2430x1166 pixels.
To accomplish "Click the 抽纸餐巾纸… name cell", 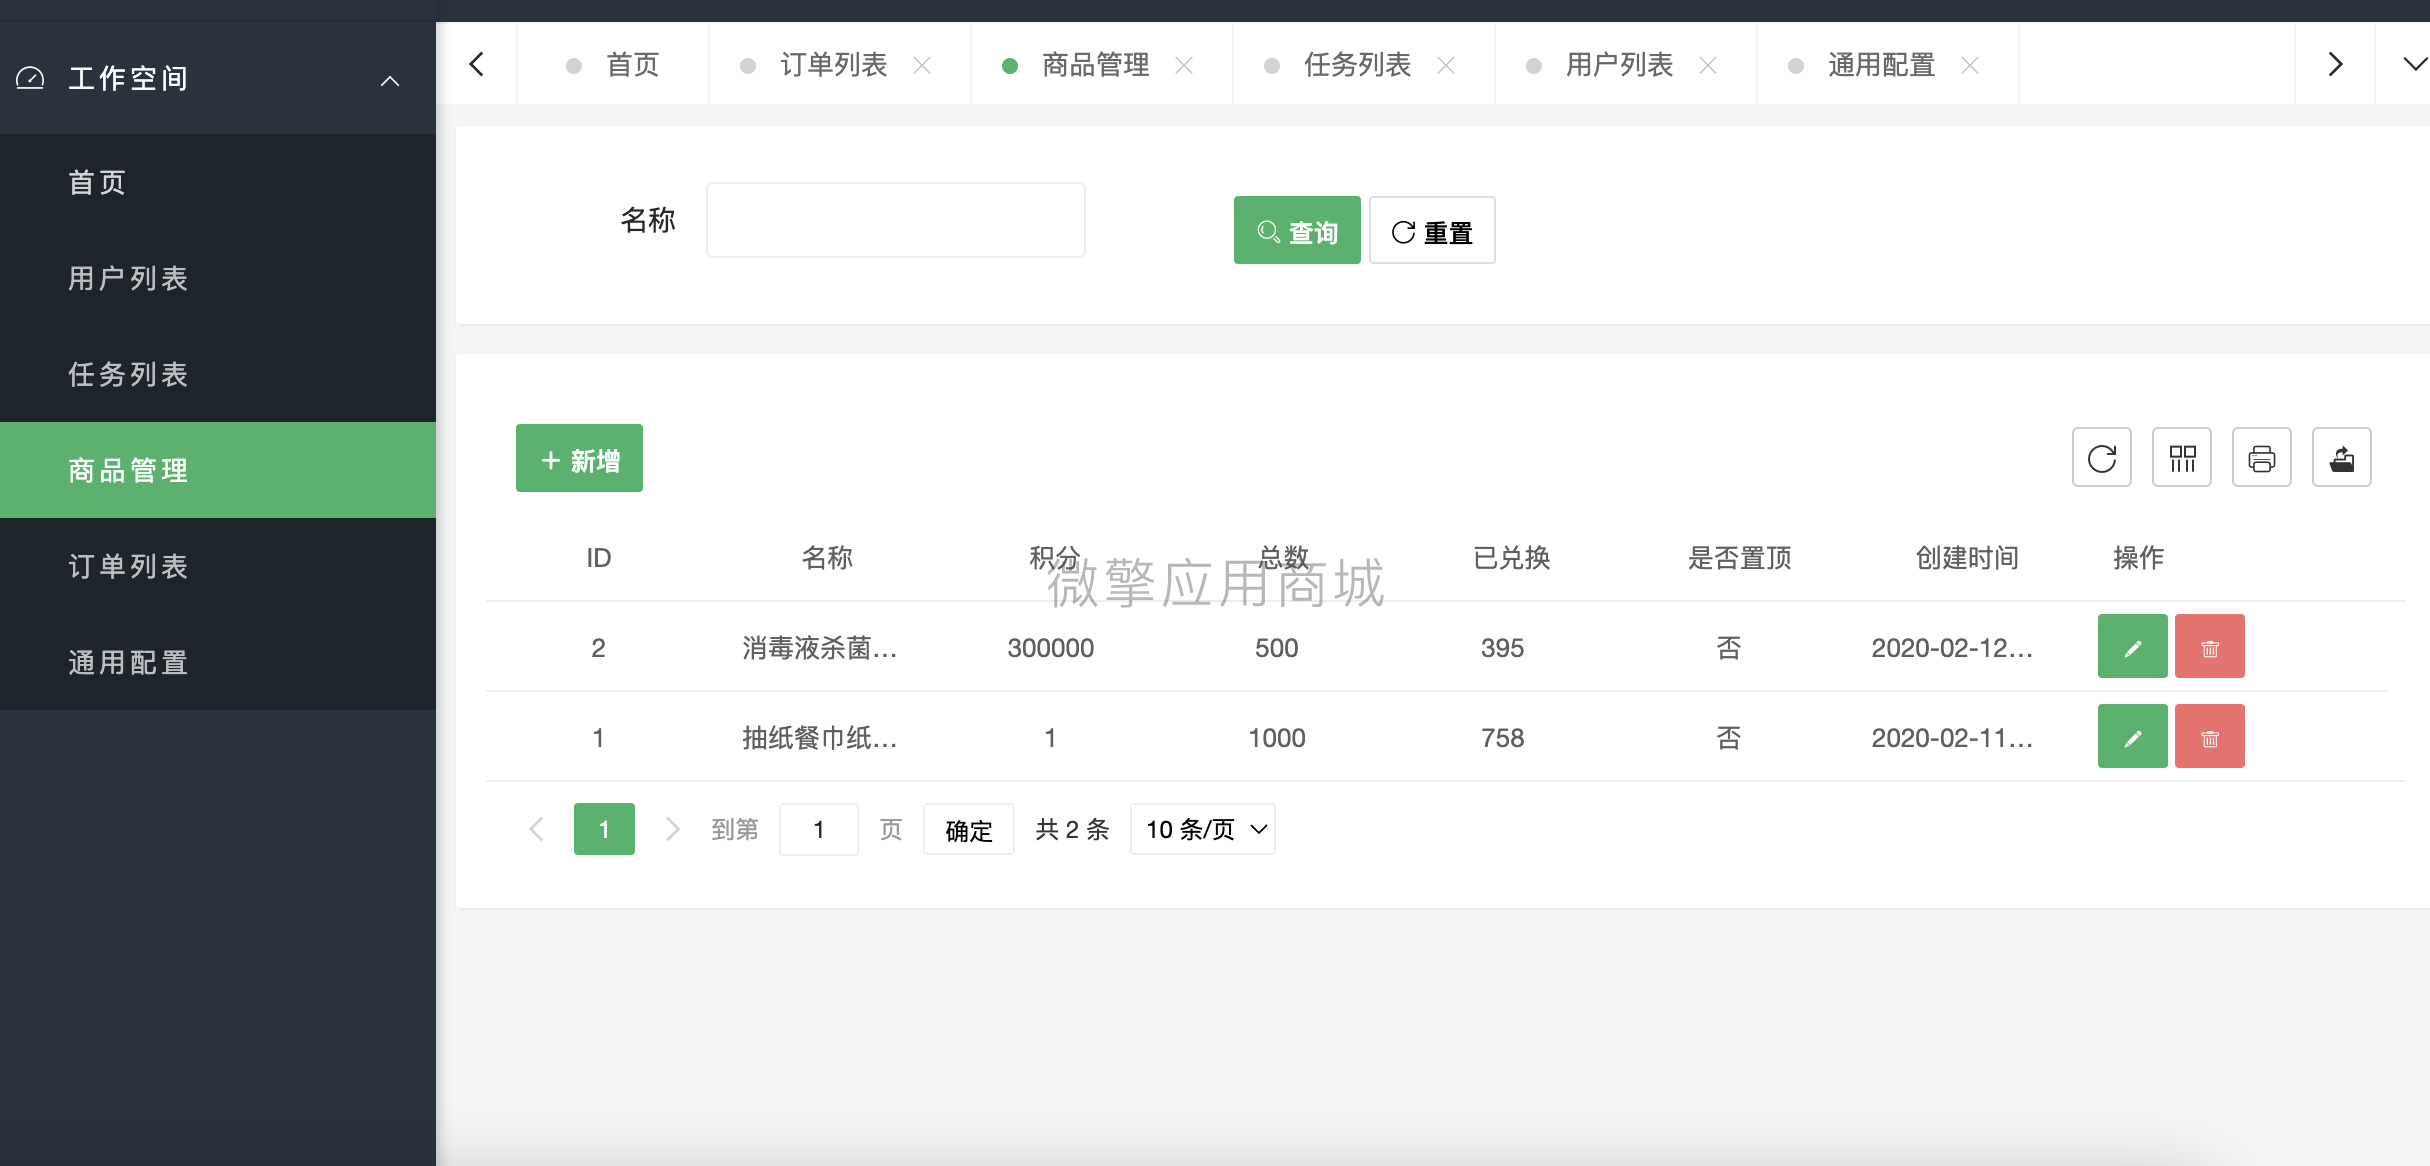I will click(x=820, y=738).
